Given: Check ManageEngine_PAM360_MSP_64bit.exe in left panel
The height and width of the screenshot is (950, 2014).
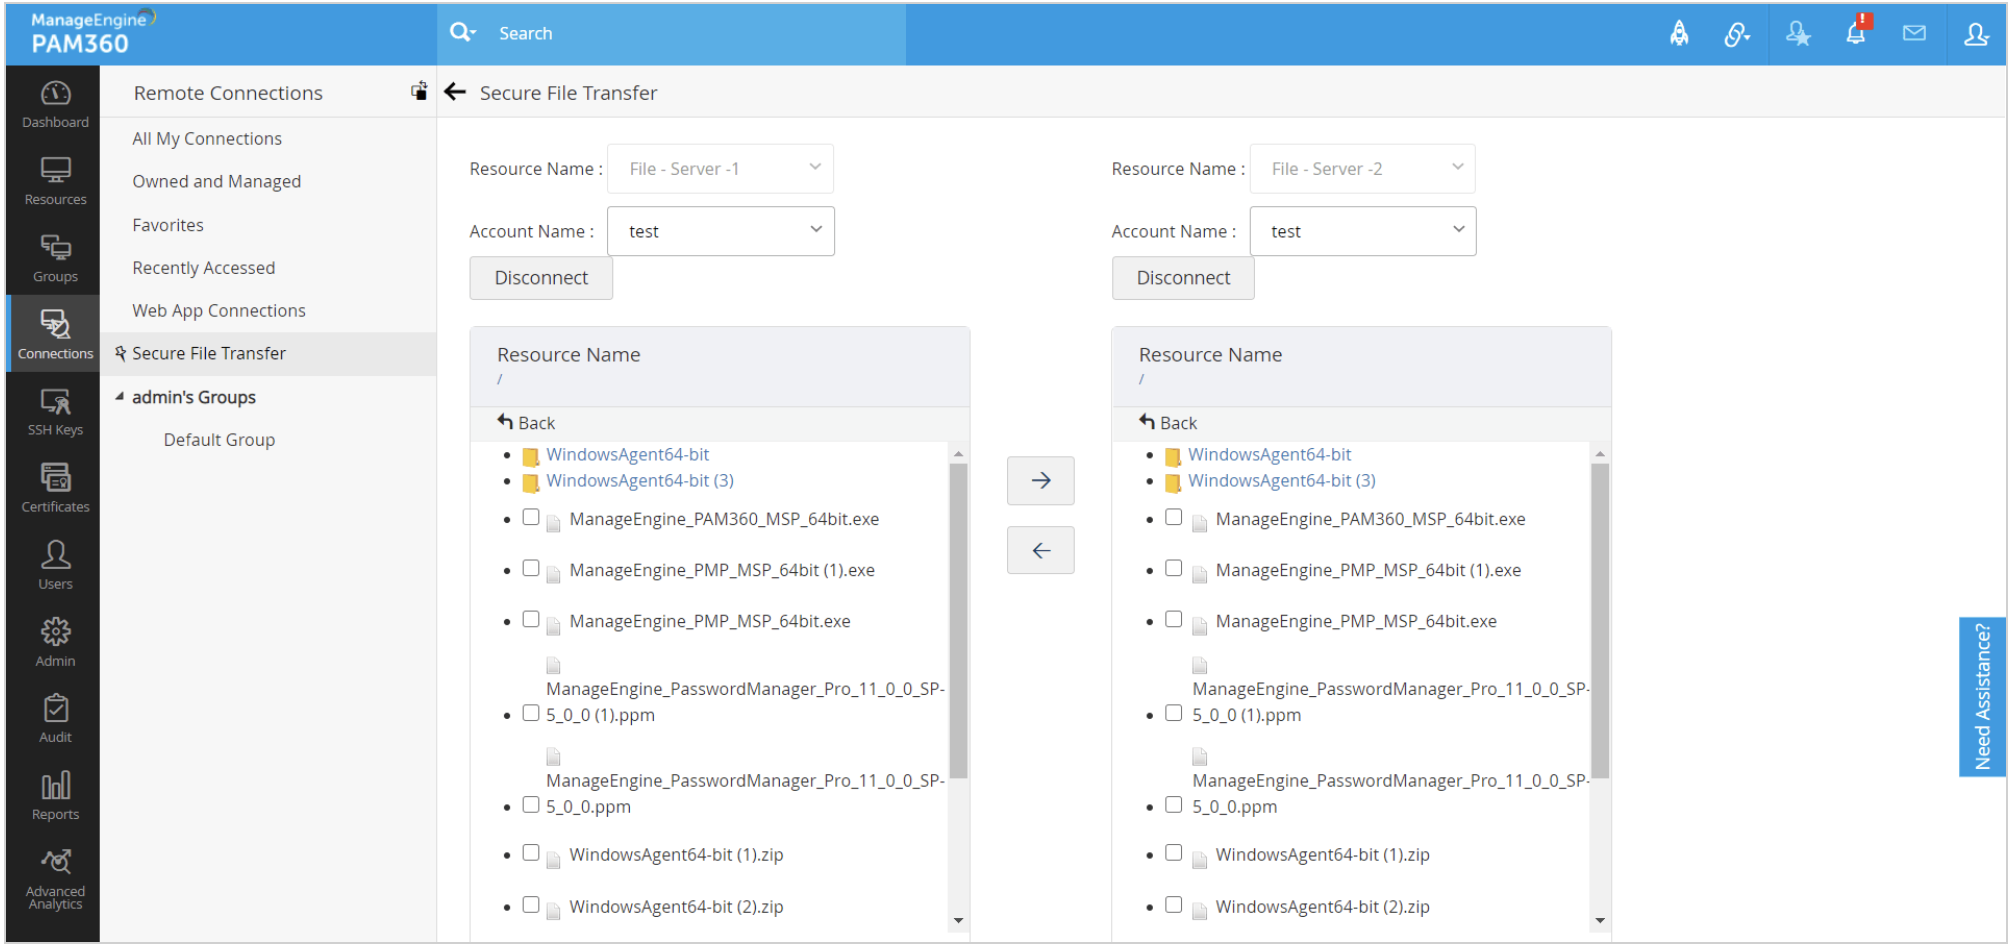Looking at the screenshot, I should [531, 517].
